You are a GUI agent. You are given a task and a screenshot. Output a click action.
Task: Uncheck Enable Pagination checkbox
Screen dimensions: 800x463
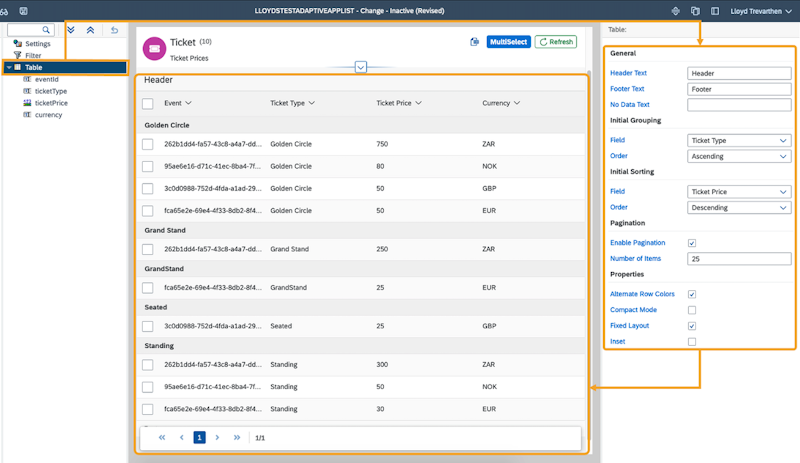[x=692, y=243]
